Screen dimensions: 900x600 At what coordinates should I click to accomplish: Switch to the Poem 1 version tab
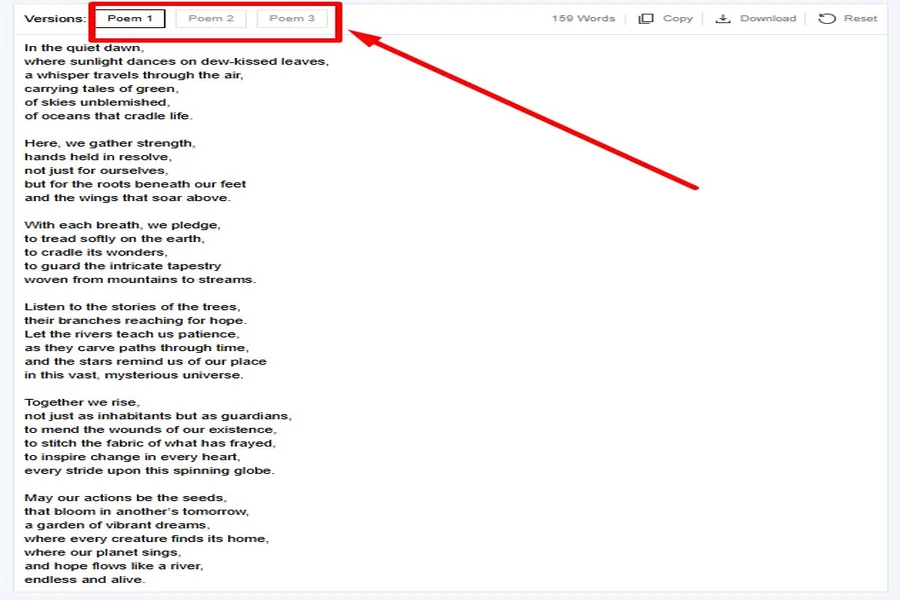tap(130, 19)
